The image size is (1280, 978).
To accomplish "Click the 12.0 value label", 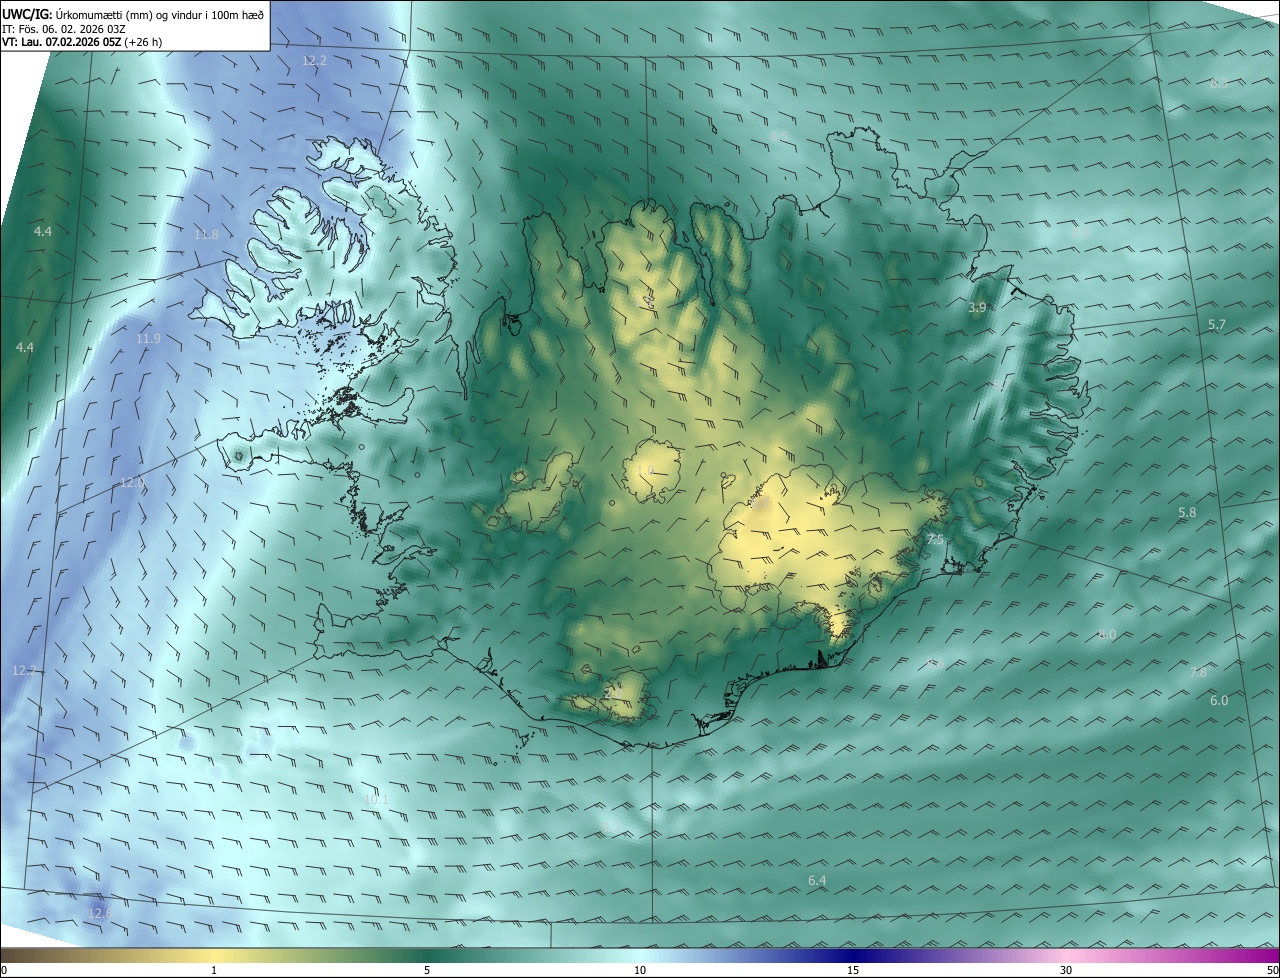I will pyautogui.click(x=133, y=482).
